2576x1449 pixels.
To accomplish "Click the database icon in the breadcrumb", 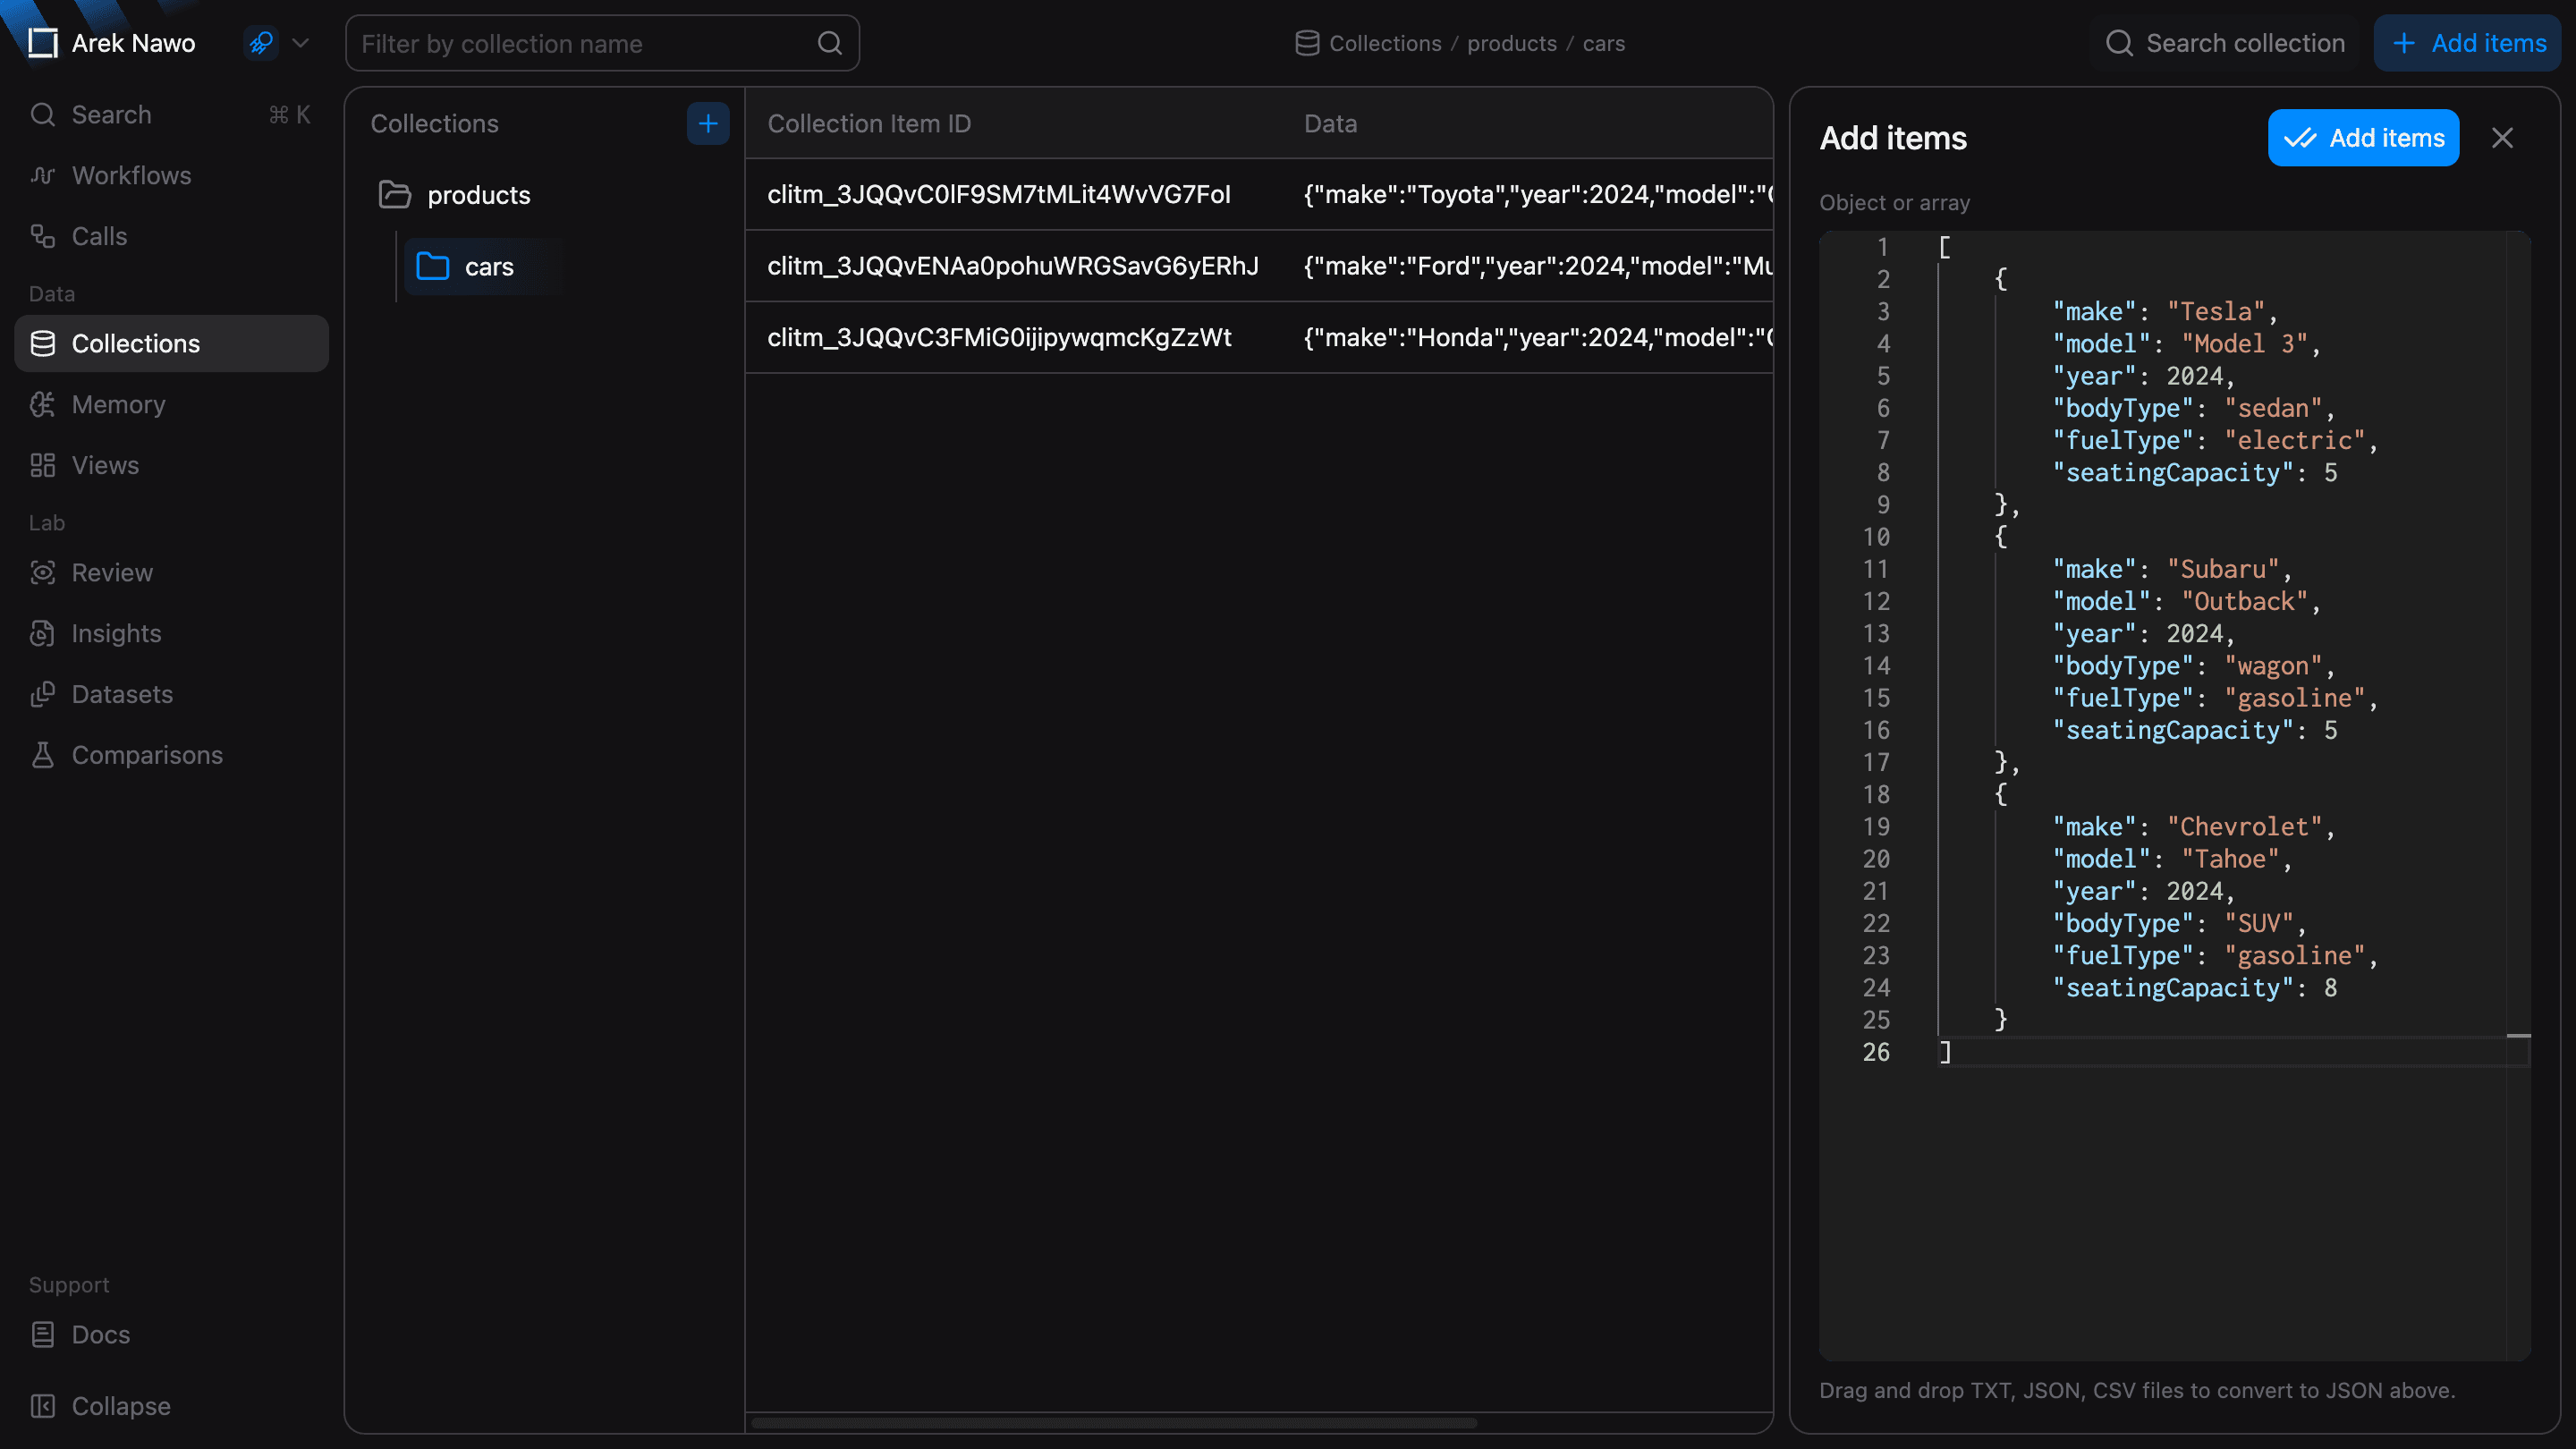I will [1307, 44].
